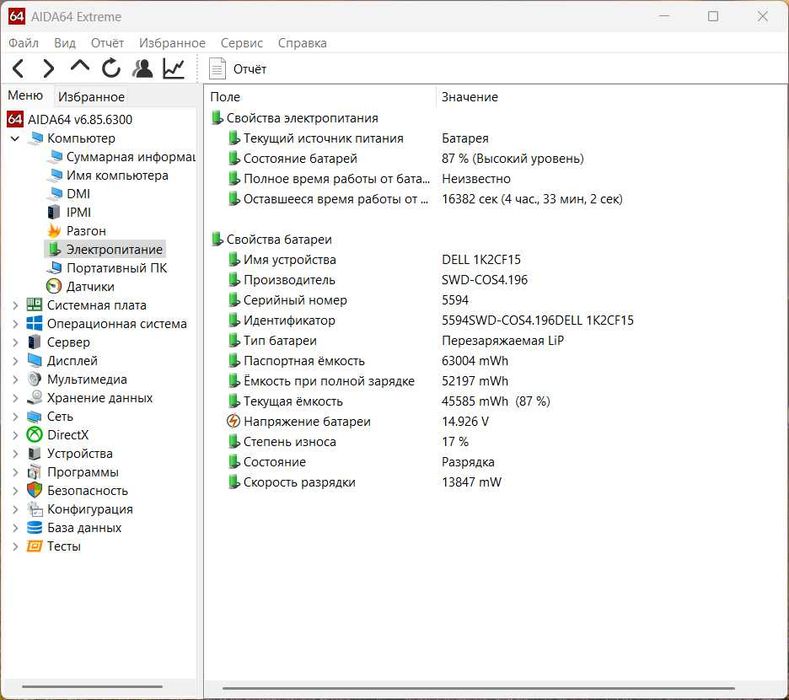Select the IPMI tree item
The height and width of the screenshot is (700, 789).
(69, 212)
